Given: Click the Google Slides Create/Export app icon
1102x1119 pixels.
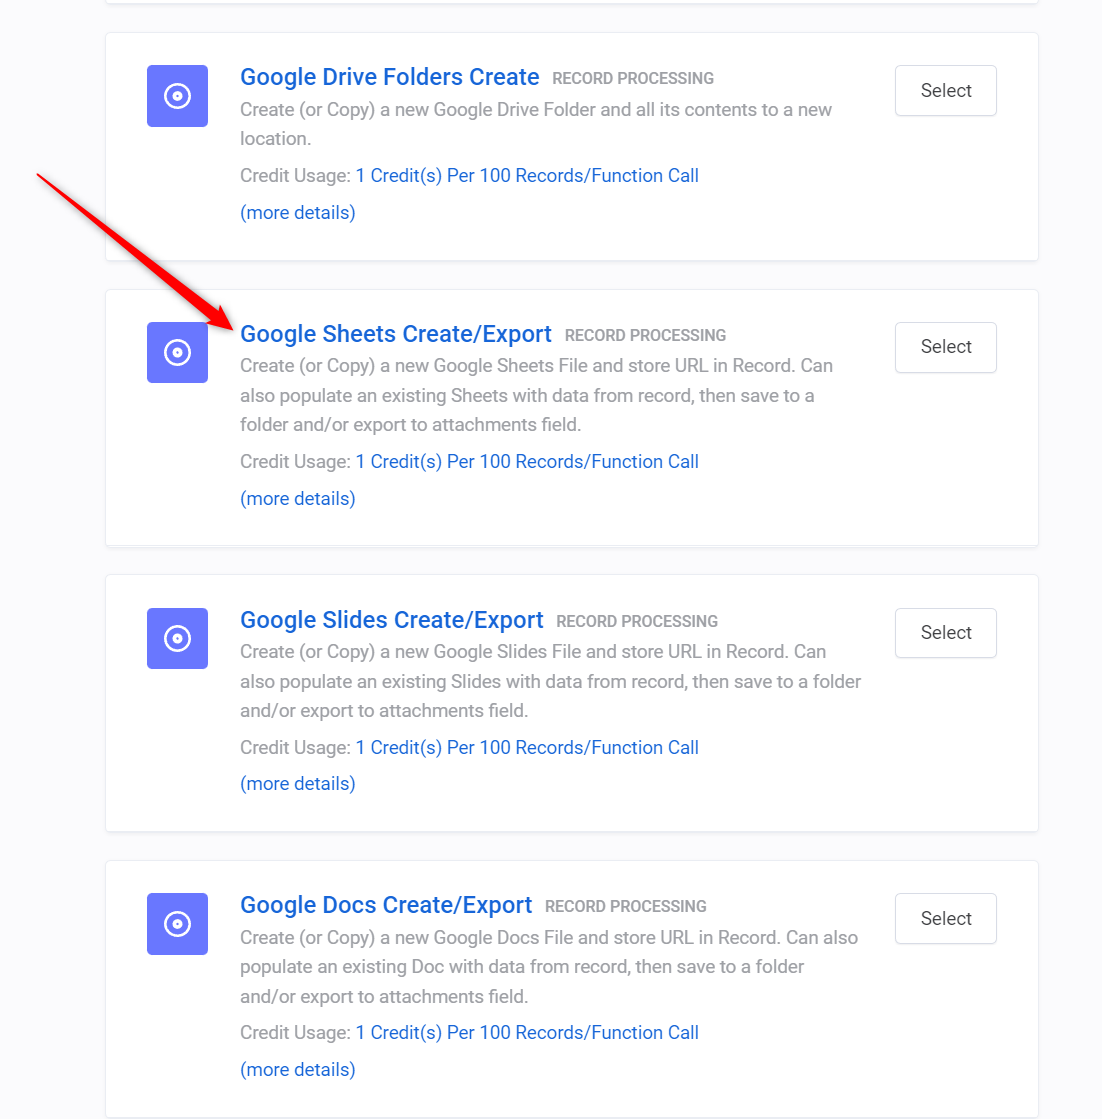Looking at the screenshot, I should (177, 639).
